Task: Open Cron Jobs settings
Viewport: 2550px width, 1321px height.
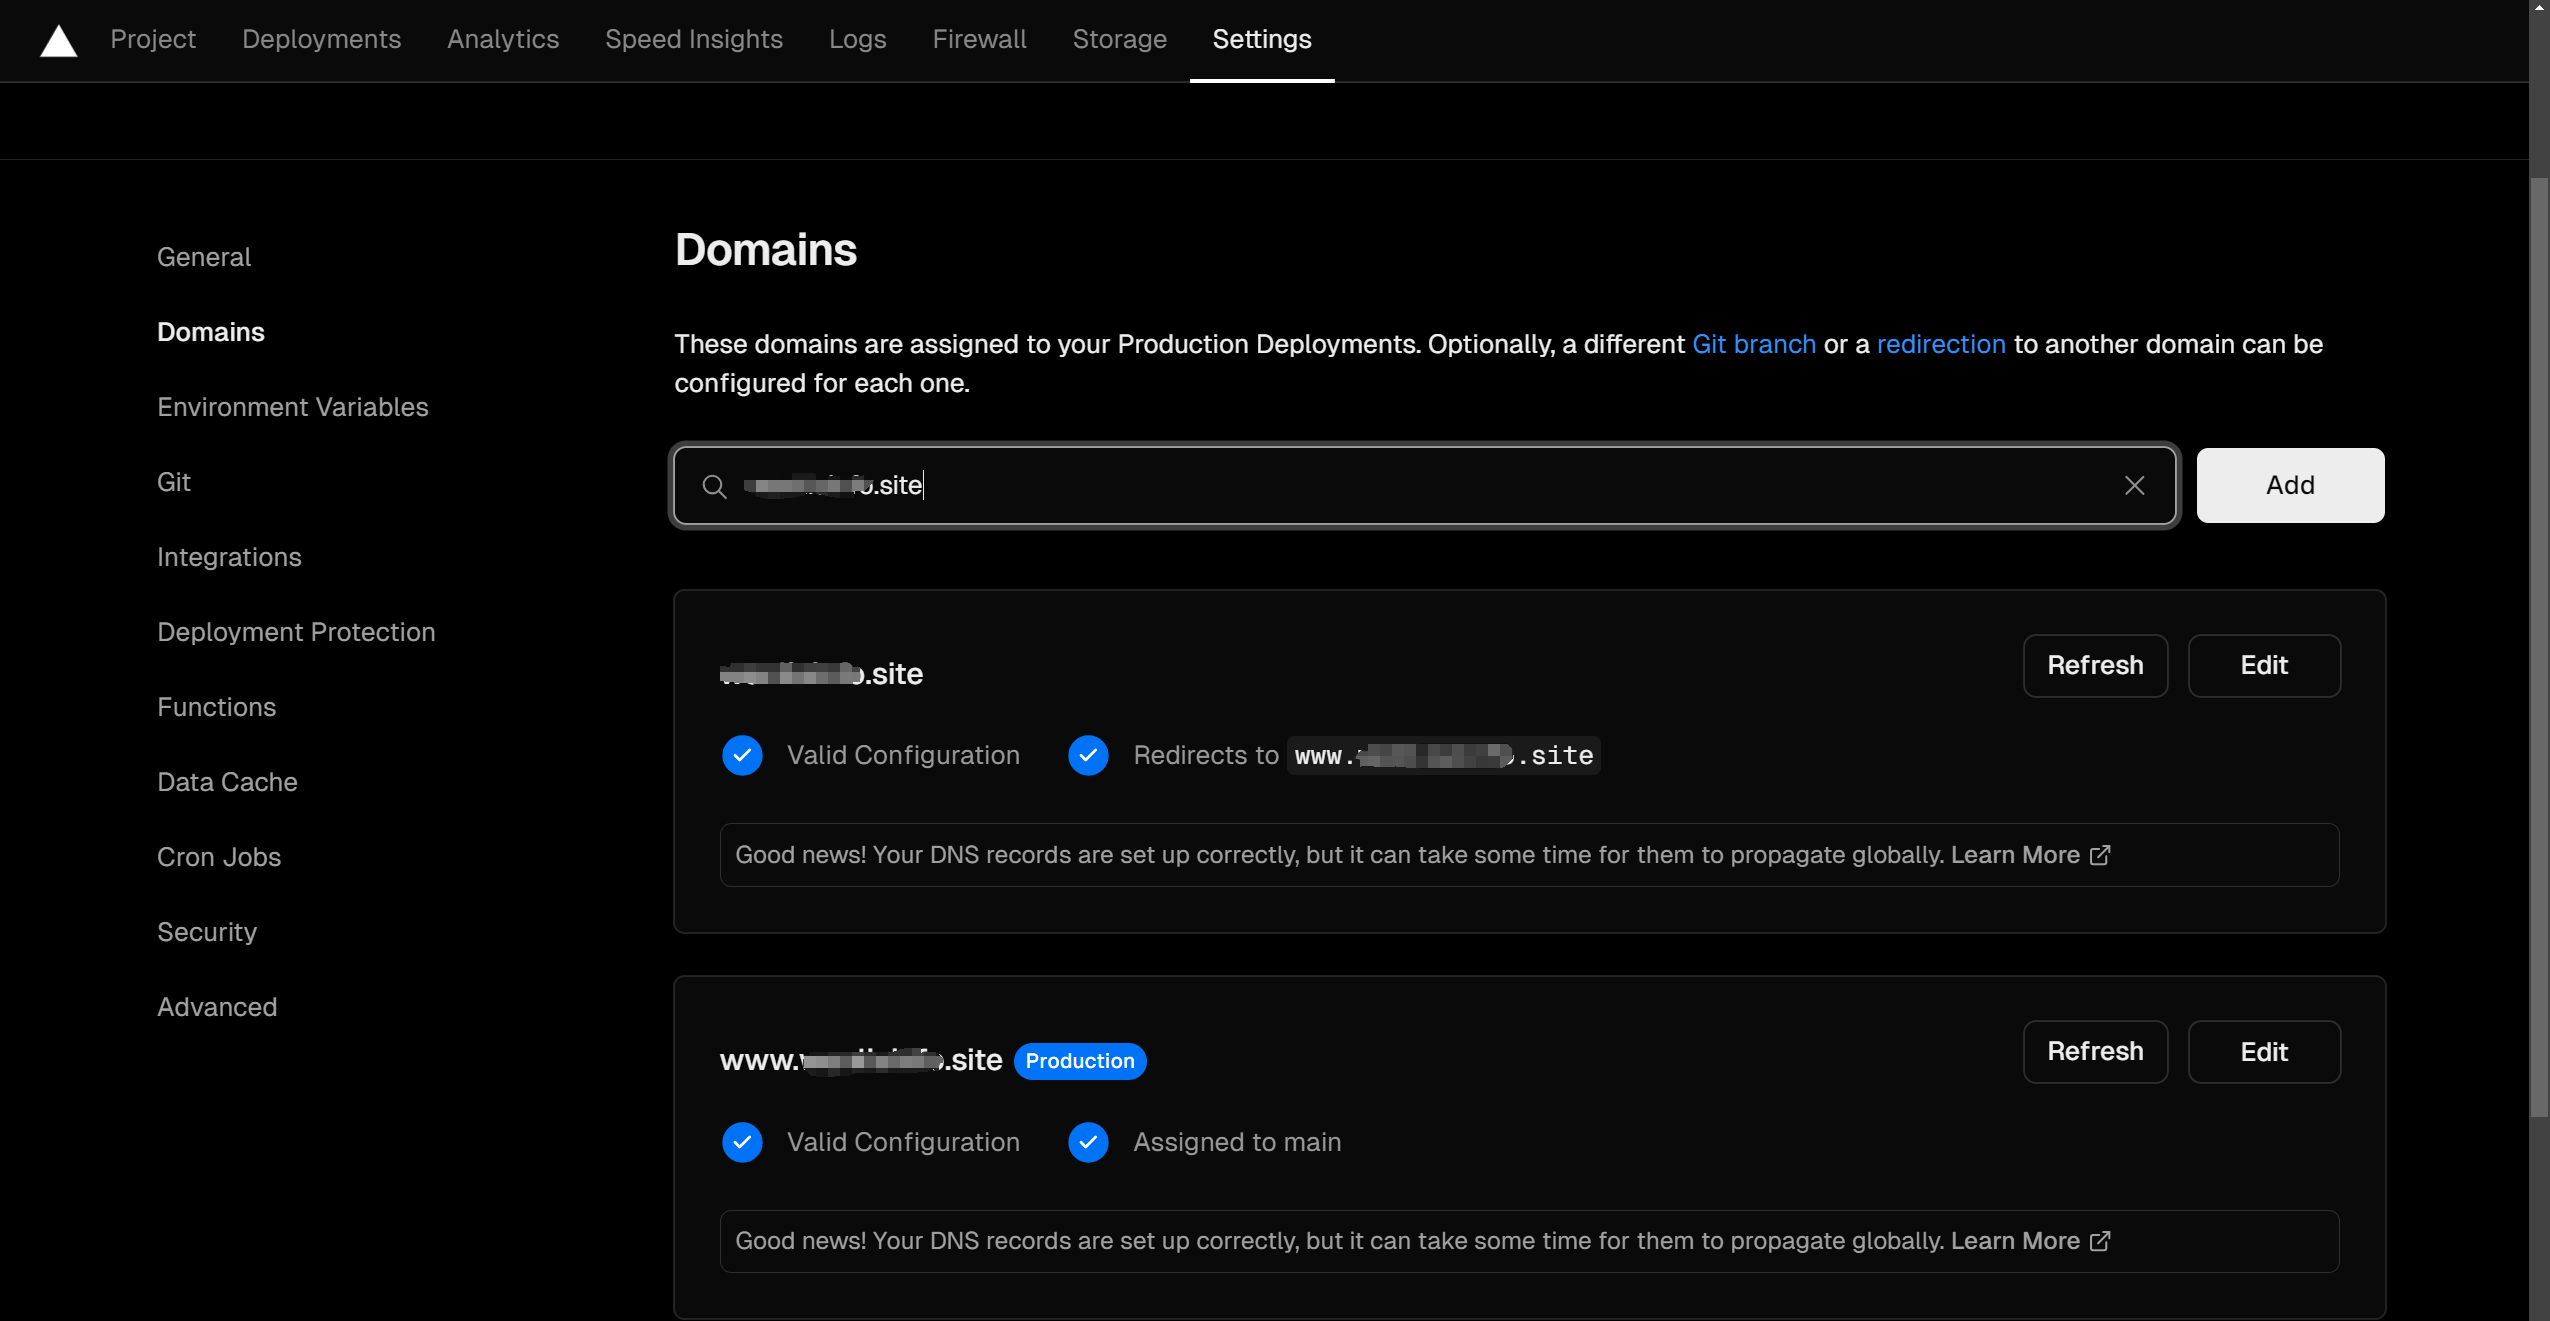Action: click(x=219, y=857)
